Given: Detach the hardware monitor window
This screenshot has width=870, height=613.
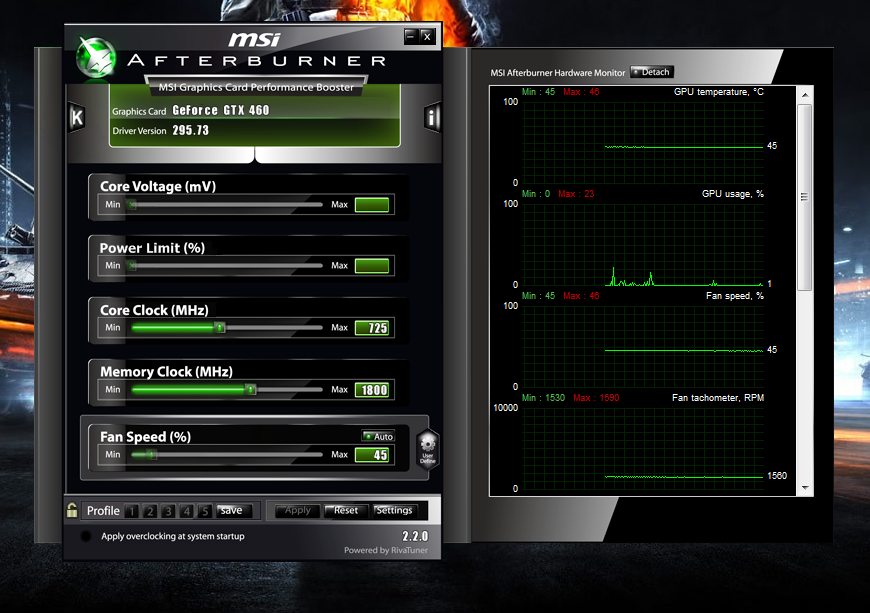Looking at the screenshot, I should coord(651,72).
